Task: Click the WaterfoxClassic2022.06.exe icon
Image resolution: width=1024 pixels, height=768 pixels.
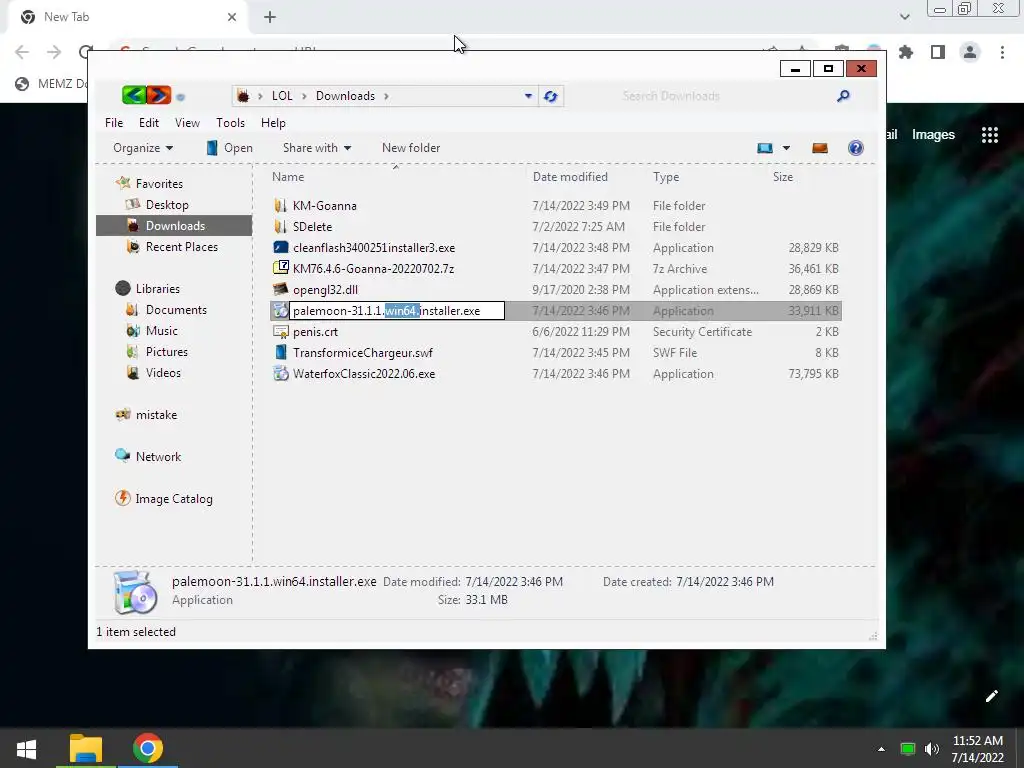Action: 281,374
